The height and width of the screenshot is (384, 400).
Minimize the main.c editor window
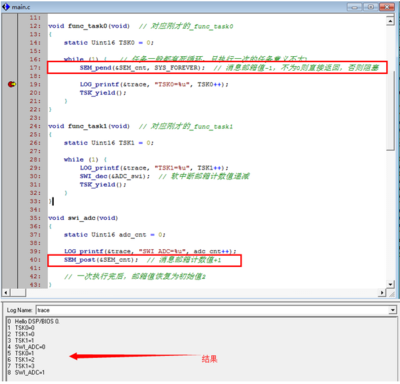pyautogui.click(x=354, y=7)
